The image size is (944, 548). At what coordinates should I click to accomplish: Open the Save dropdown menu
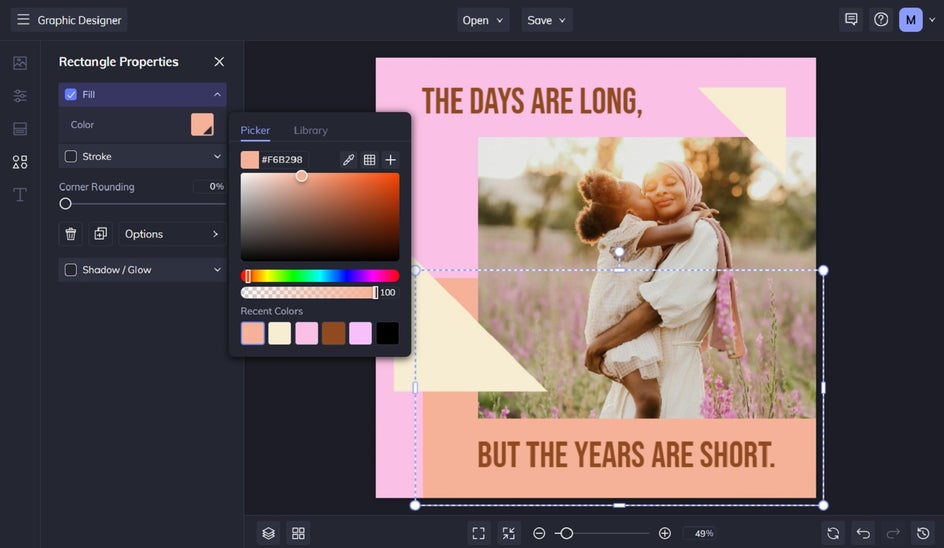click(x=547, y=20)
